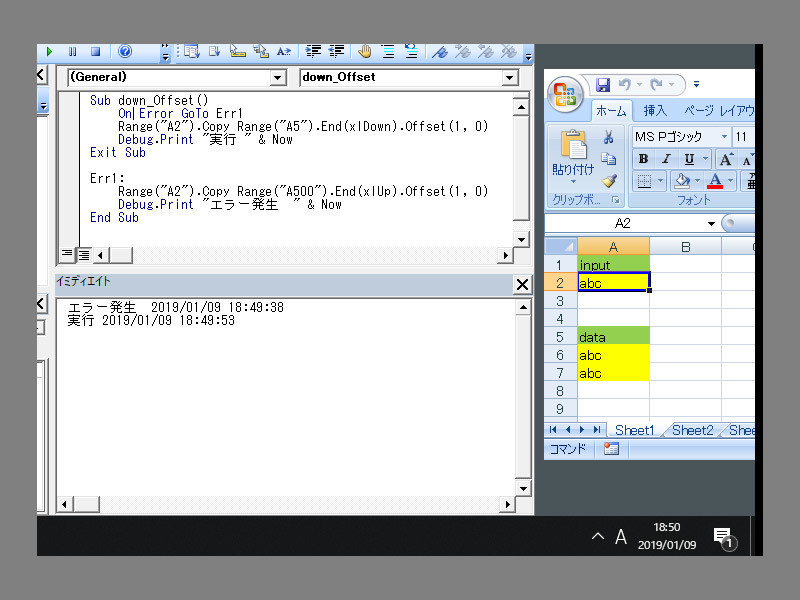This screenshot has height=600, width=800.
Task: Apply the red font color button
Action: tap(715, 181)
